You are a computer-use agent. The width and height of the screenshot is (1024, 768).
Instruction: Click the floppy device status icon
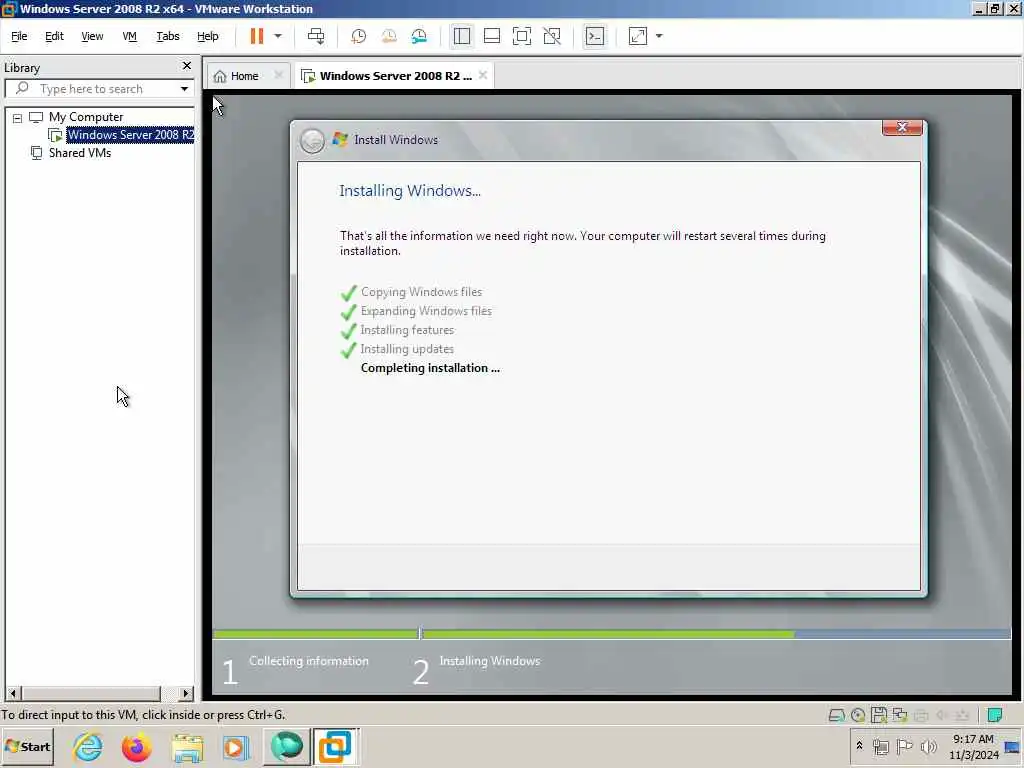(x=878, y=715)
